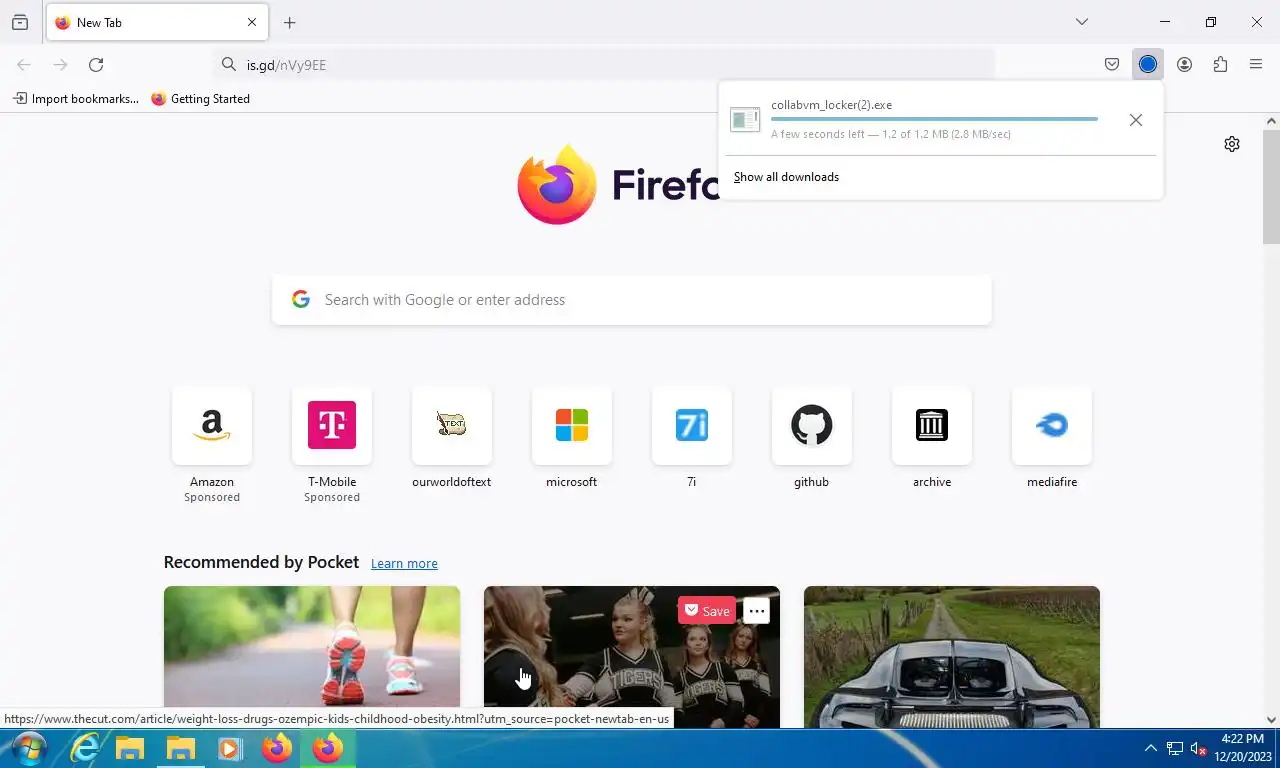
Task: Open the microsoft shortcut tile
Action: pyautogui.click(x=572, y=425)
